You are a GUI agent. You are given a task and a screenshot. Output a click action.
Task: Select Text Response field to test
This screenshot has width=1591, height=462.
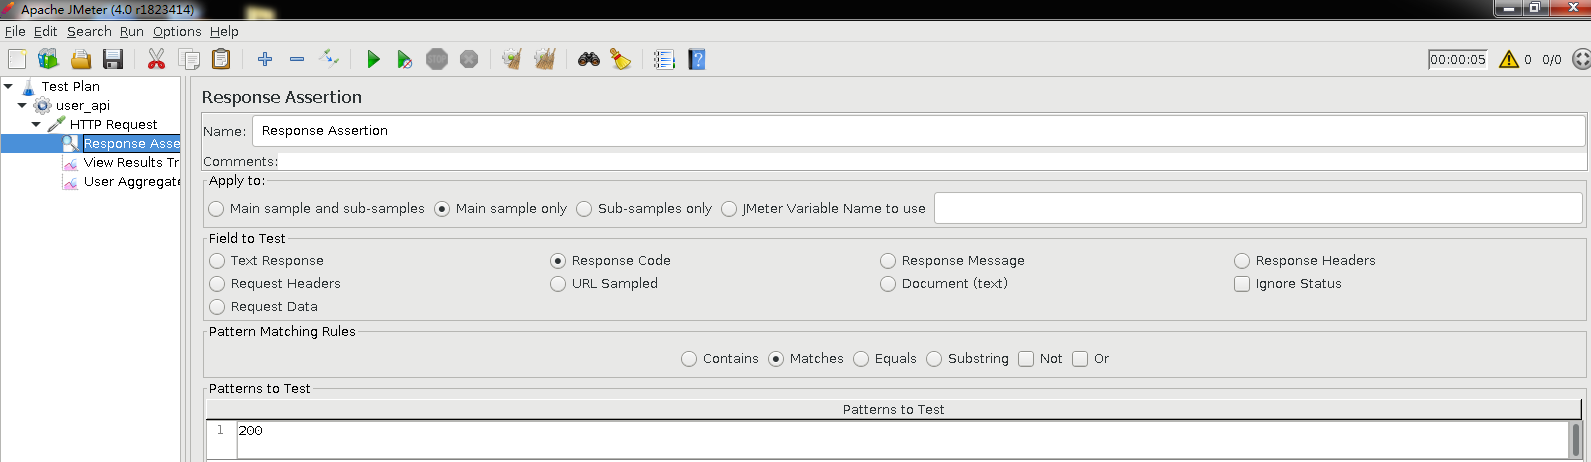pos(266,261)
